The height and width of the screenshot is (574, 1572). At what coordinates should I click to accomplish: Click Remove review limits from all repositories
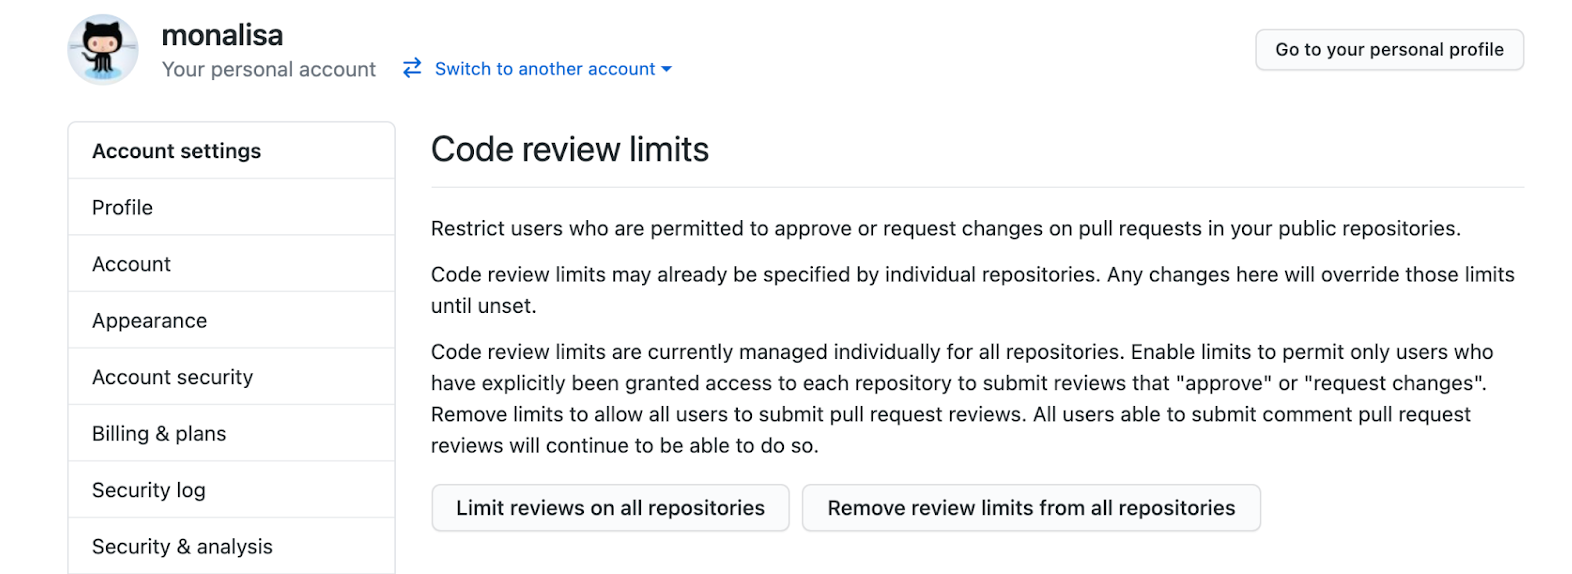tap(1031, 508)
